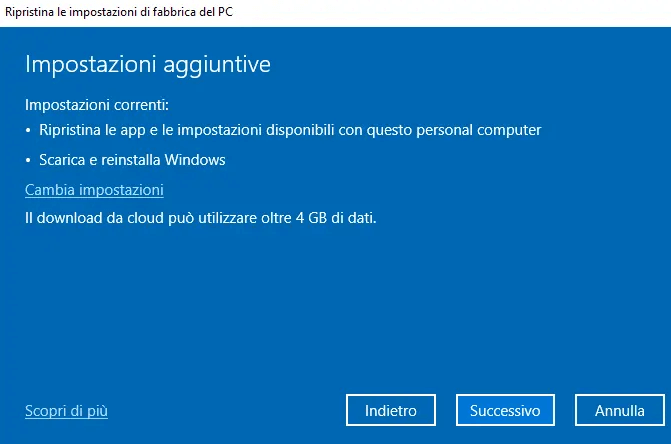
Task: Click the Ripristina le app bullet text
Action: (290, 130)
